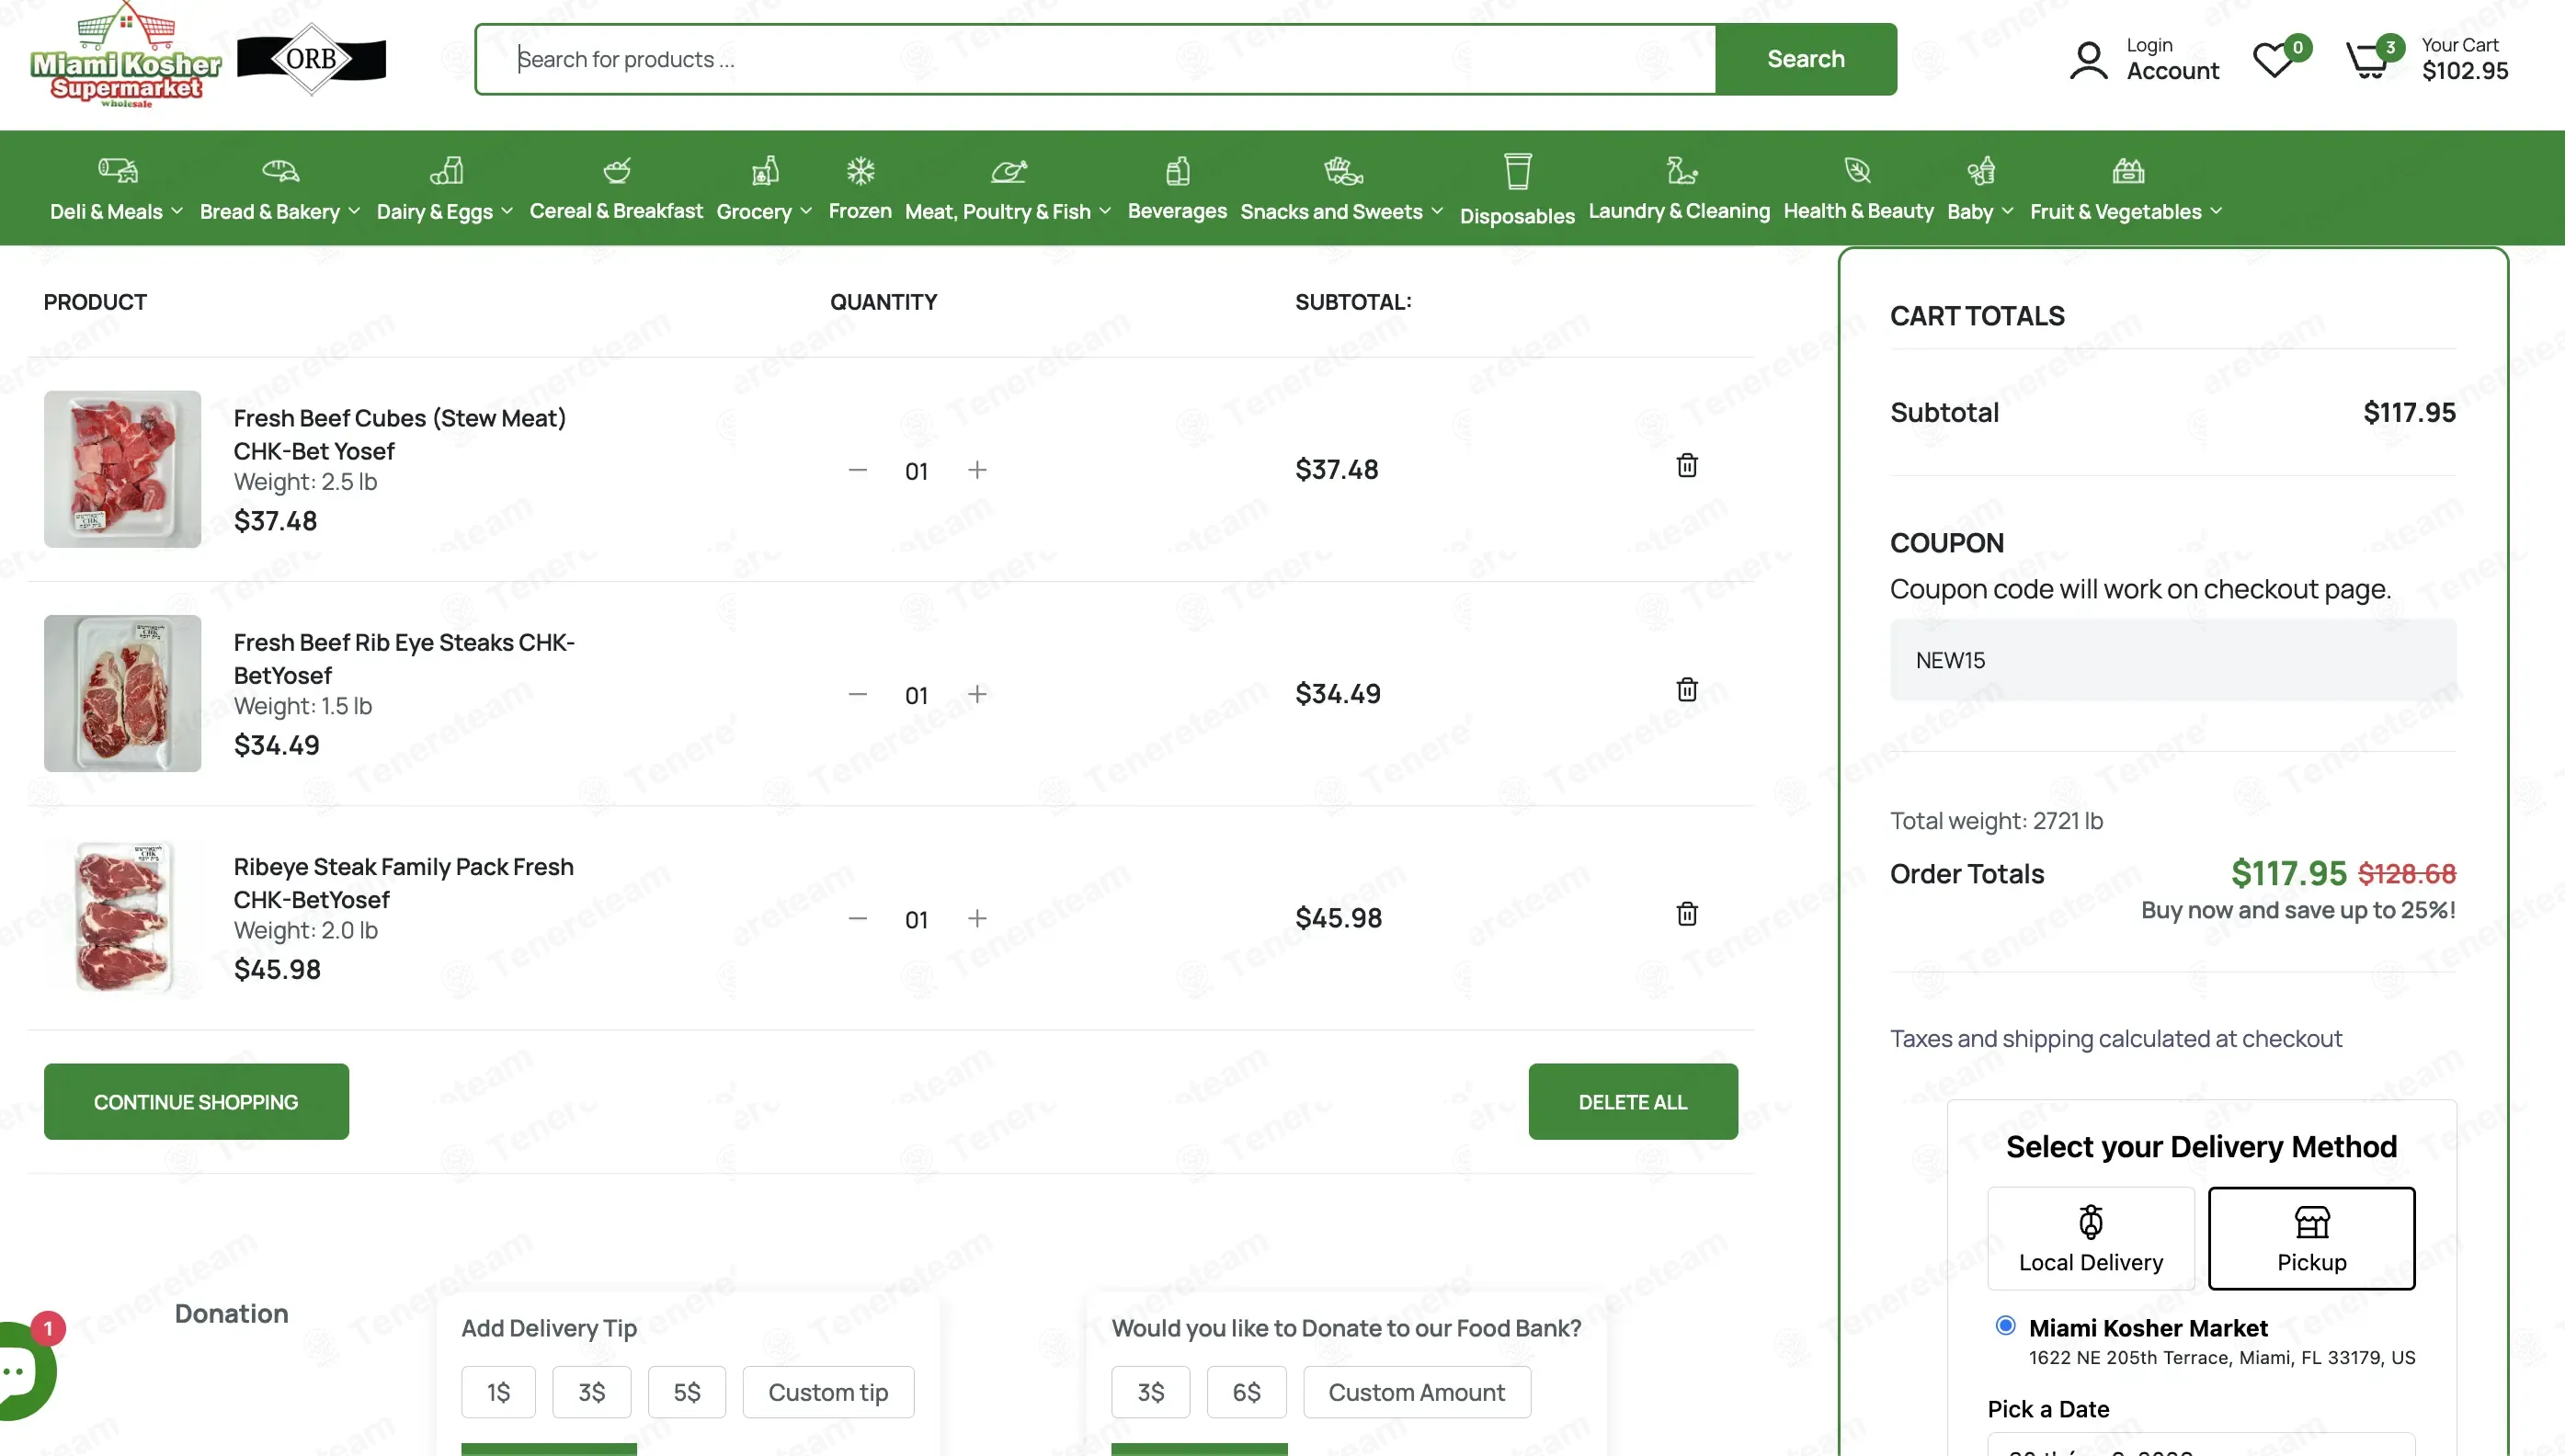Click the Bread & Bakery category icon
2565x1456 pixels.
tap(280, 170)
